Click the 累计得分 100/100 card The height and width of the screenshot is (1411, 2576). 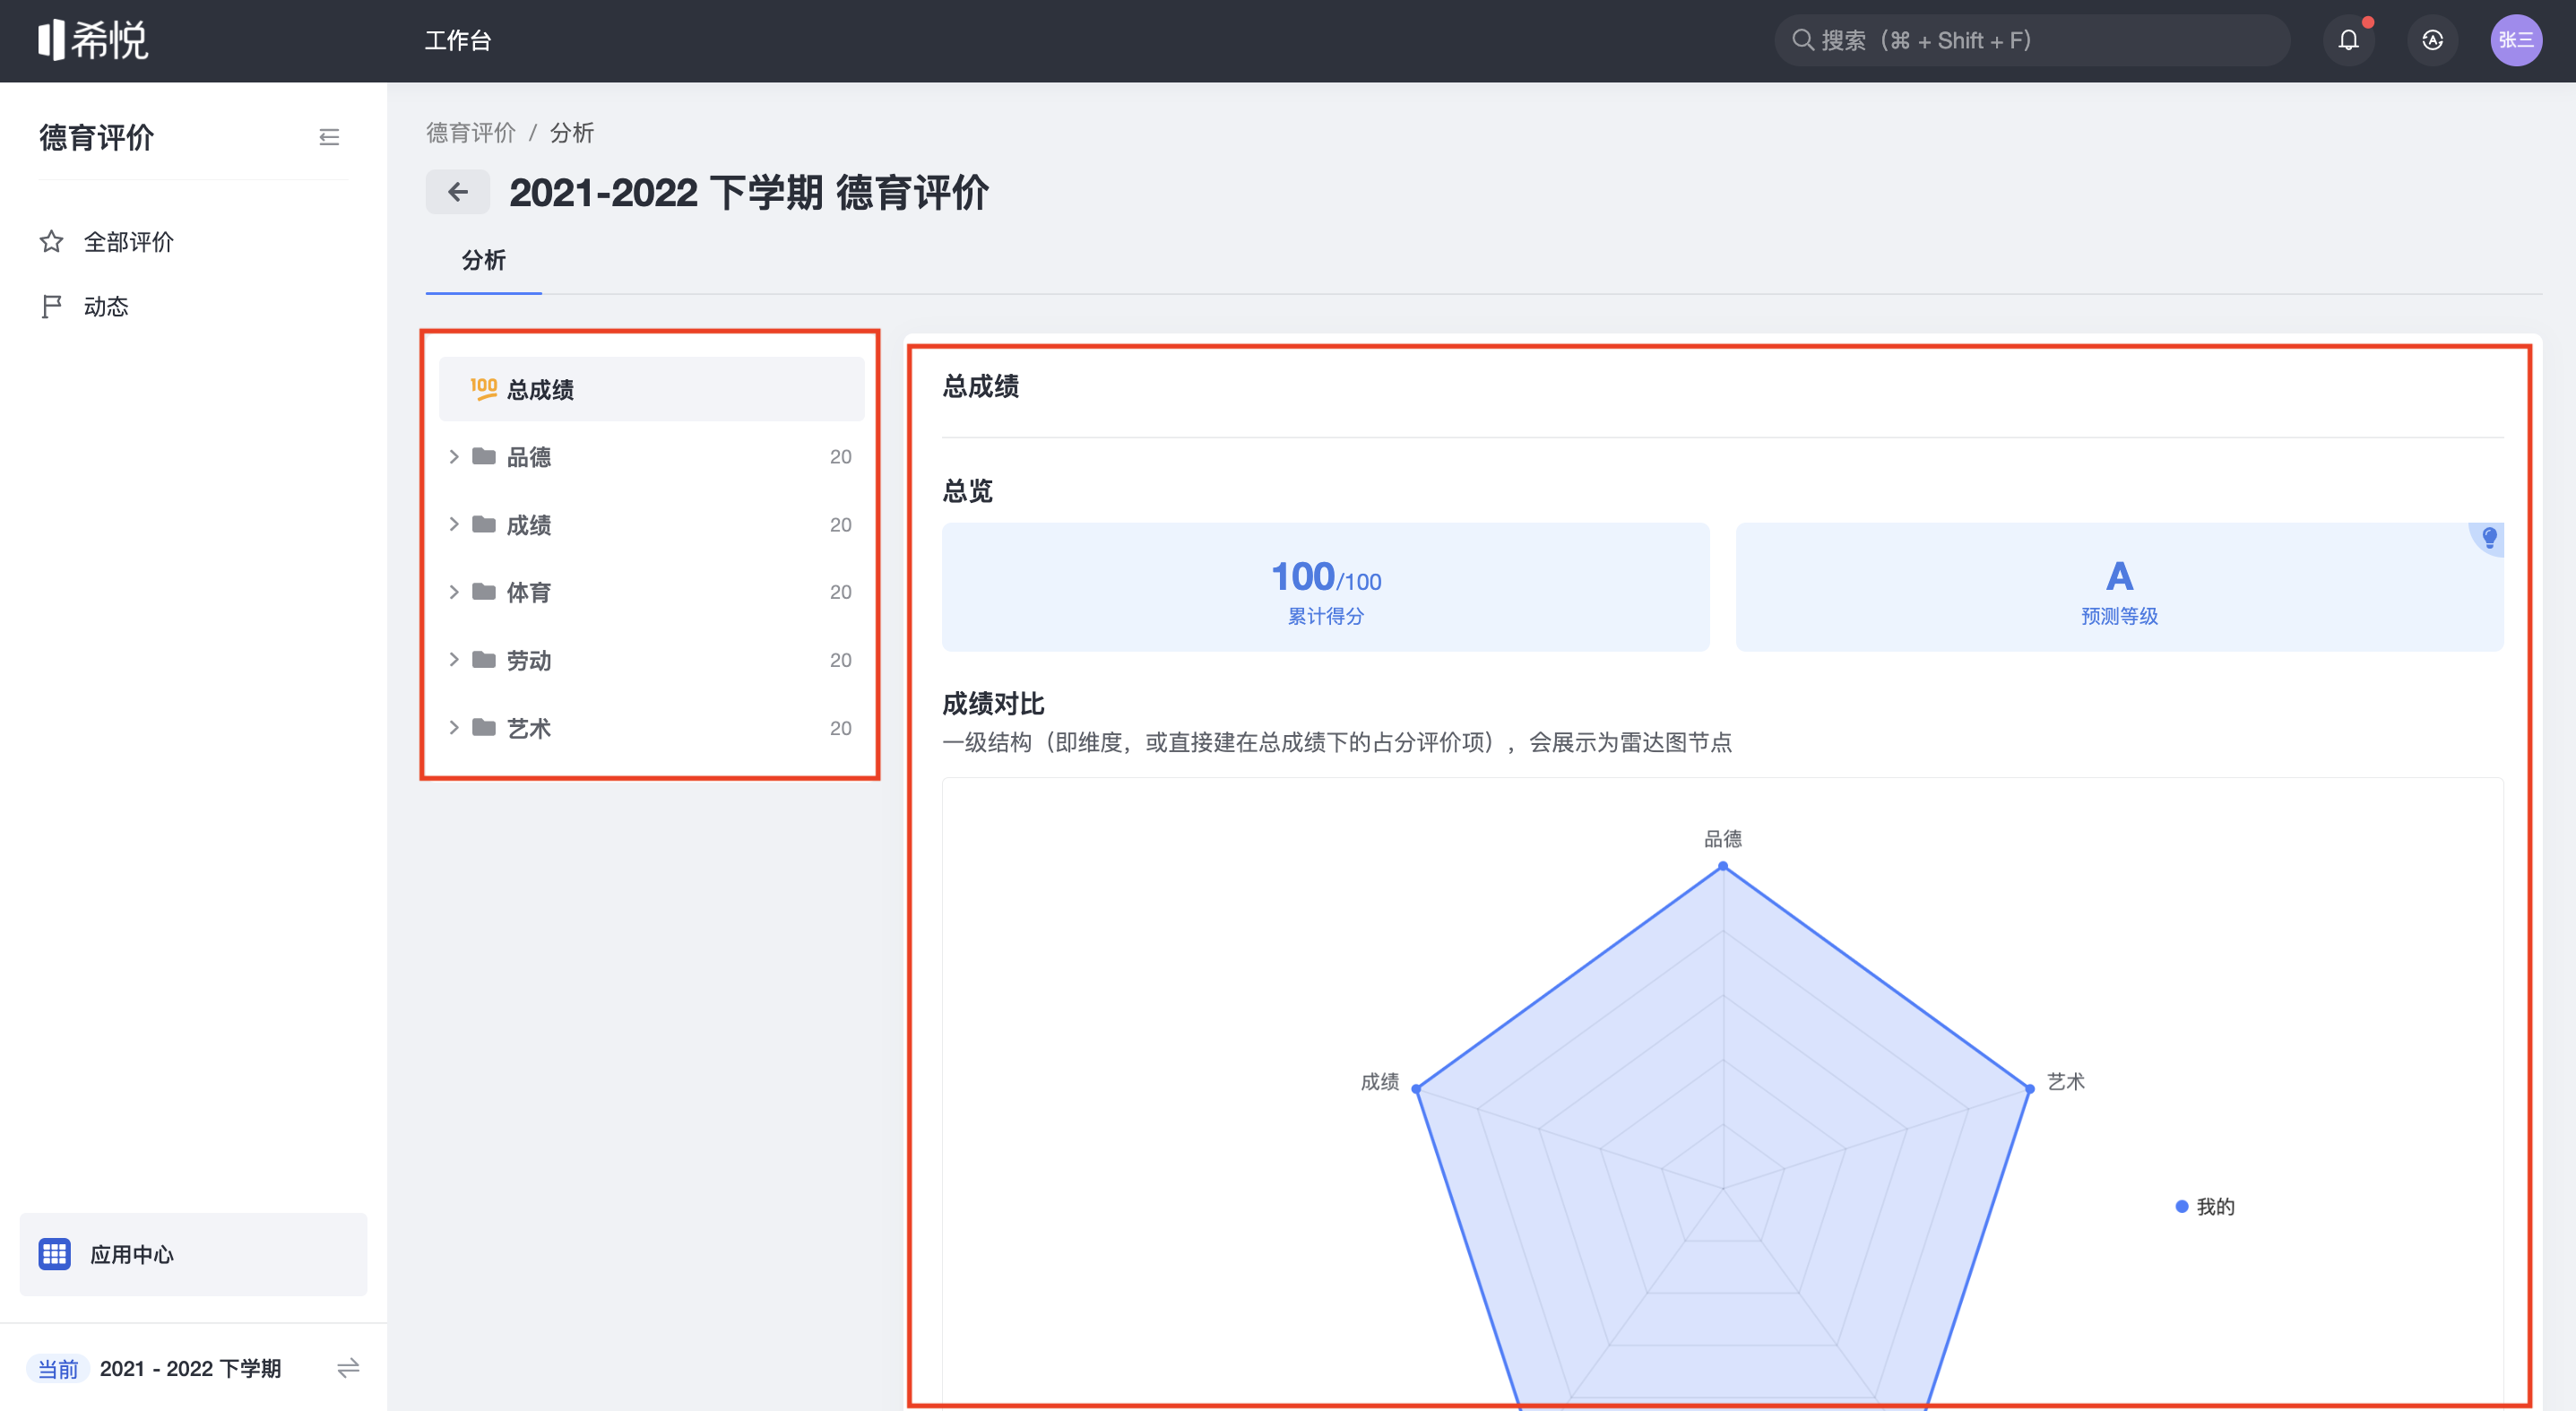[1325, 587]
